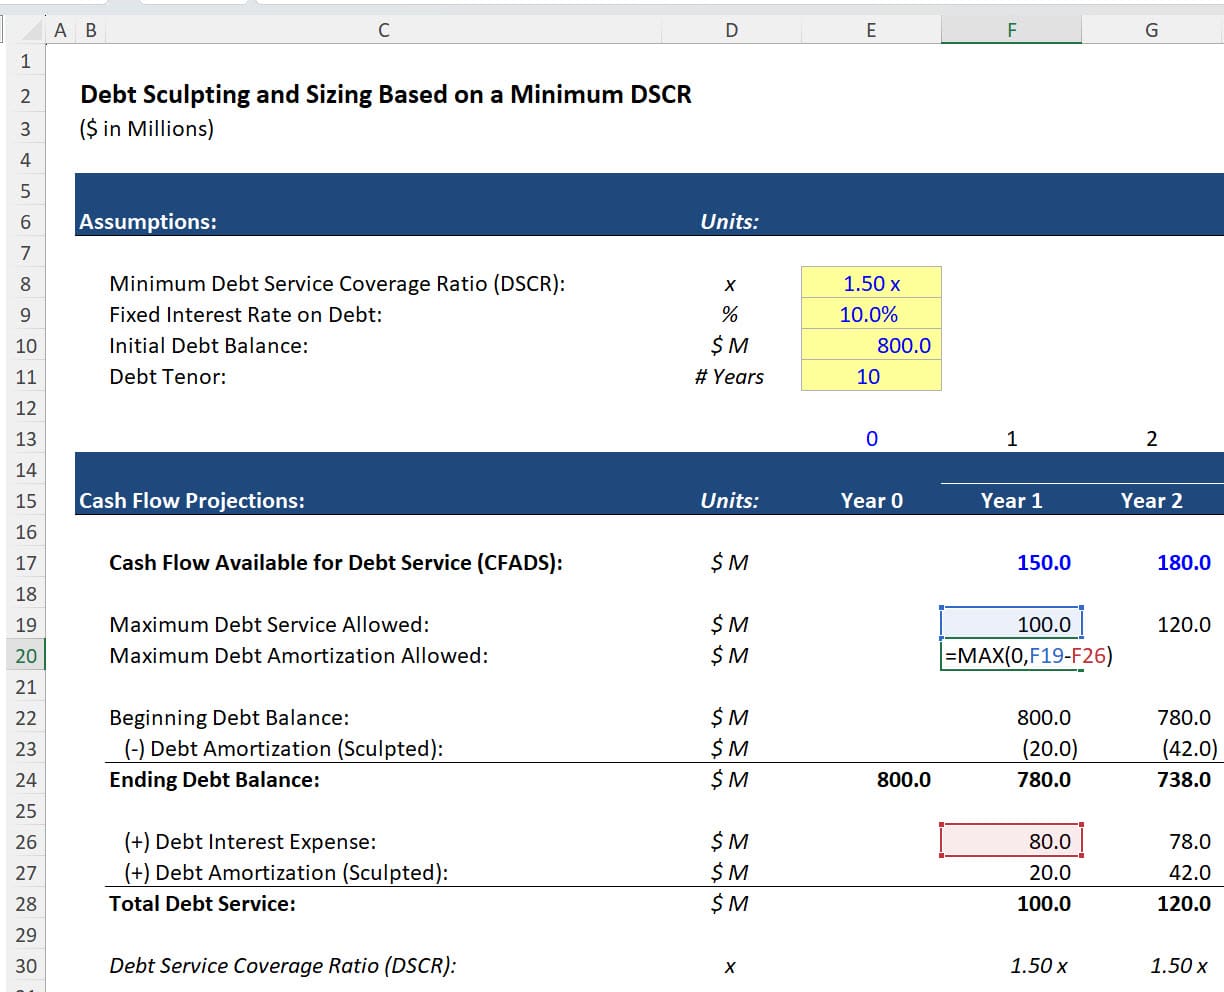Select the Year 2 column header cell
The height and width of the screenshot is (992, 1224).
[1151, 500]
